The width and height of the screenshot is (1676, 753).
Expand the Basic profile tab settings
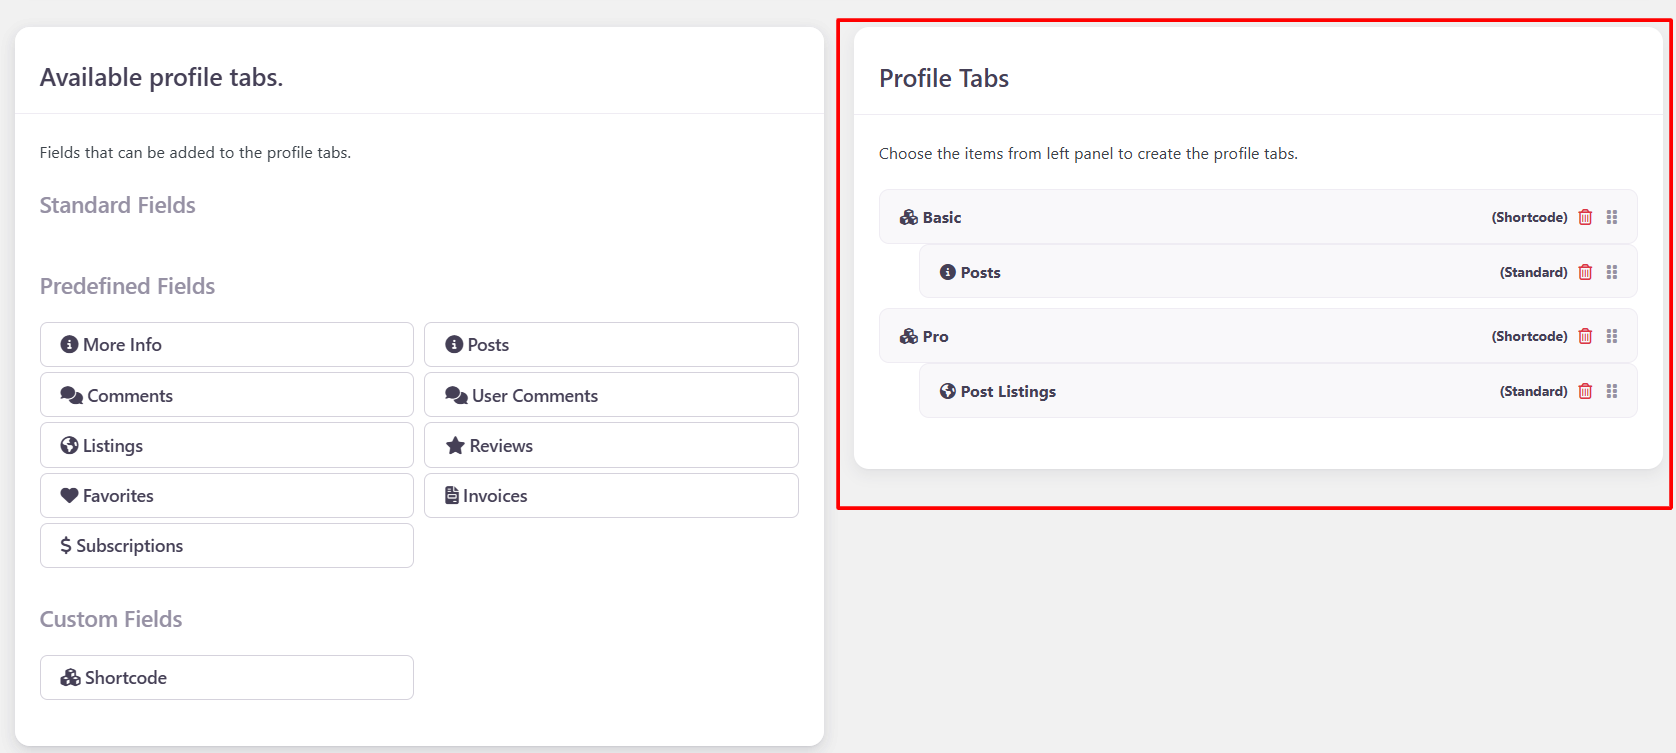coord(1150,217)
